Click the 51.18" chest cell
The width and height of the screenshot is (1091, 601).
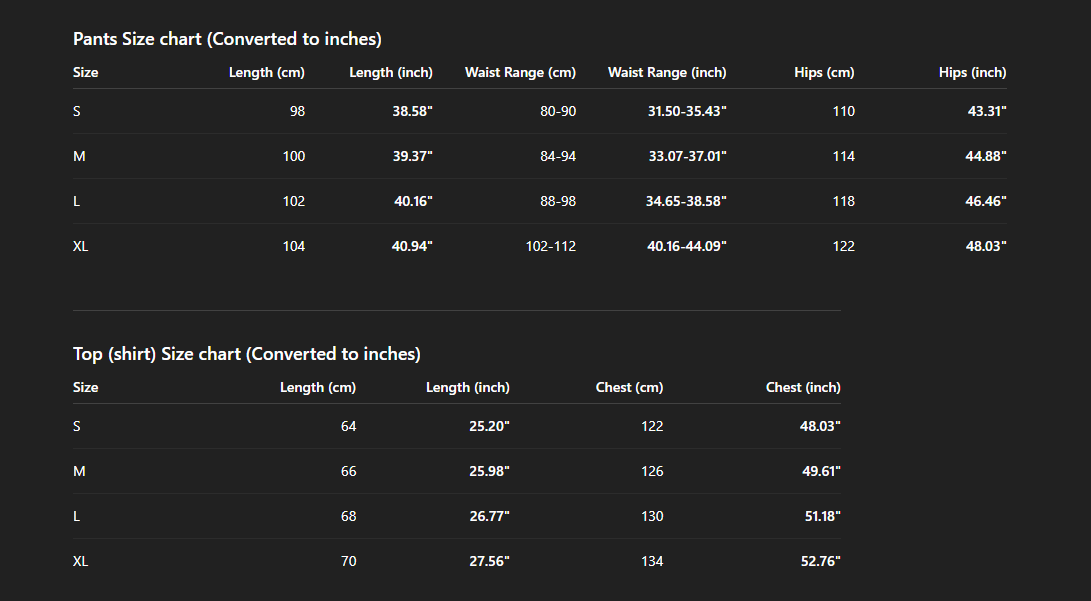(820, 517)
